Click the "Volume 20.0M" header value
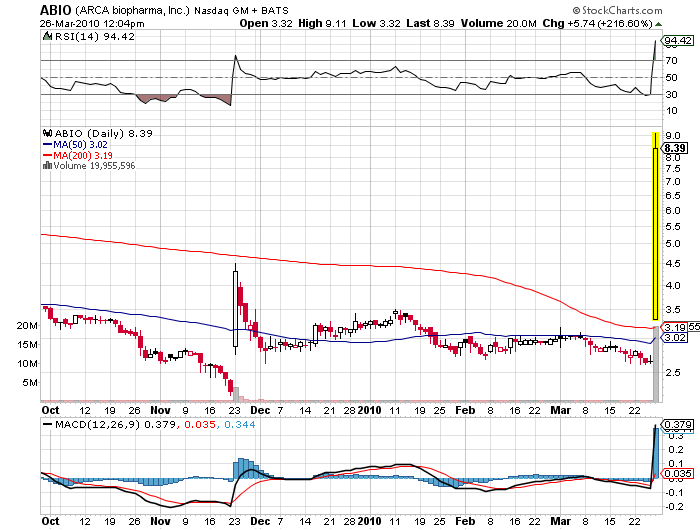The width and height of the screenshot is (700, 530). 499,23
